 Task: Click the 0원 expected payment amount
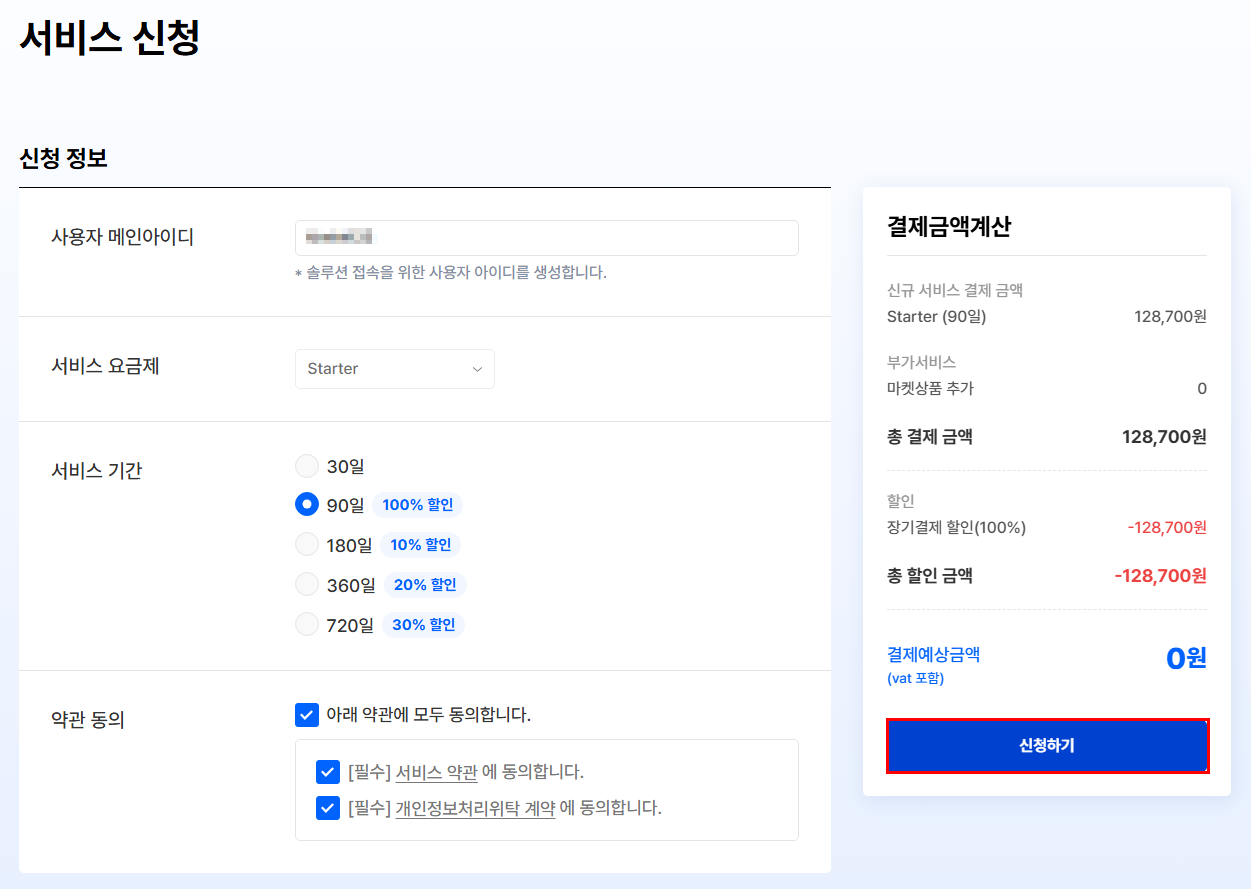(1185, 658)
